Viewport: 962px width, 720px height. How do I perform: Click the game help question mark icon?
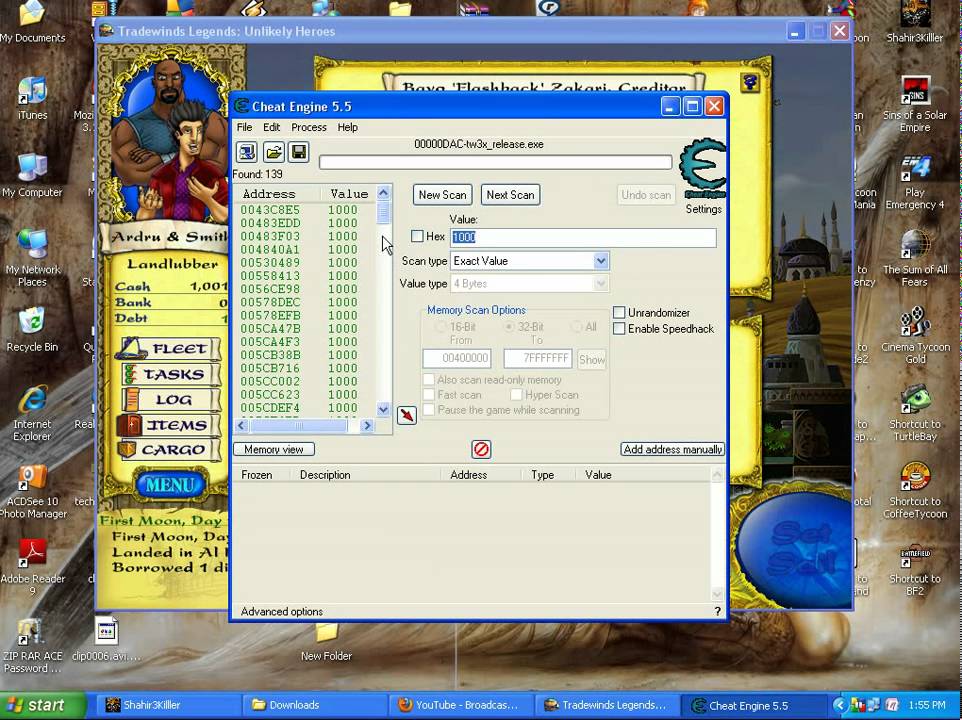750,82
